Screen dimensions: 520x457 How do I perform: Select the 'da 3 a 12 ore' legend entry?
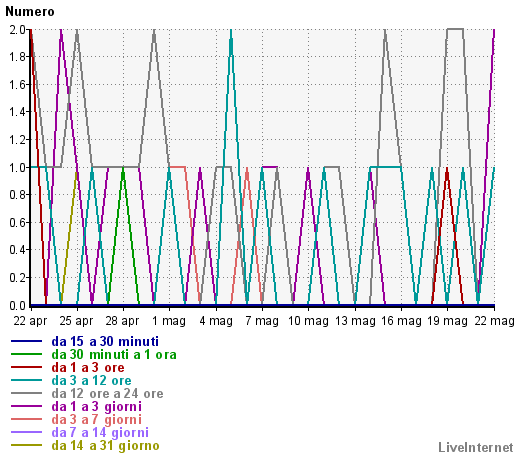(x=91, y=380)
